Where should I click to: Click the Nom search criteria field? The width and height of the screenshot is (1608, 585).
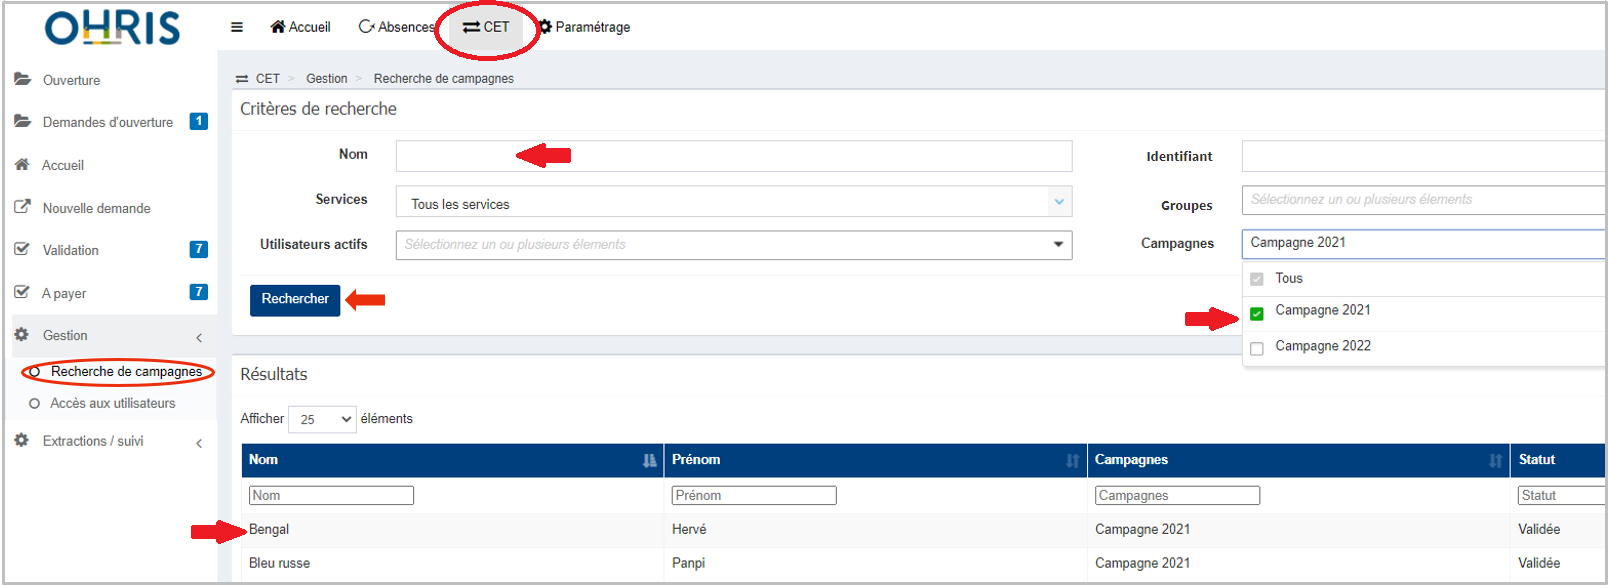pyautogui.click(x=734, y=156)
